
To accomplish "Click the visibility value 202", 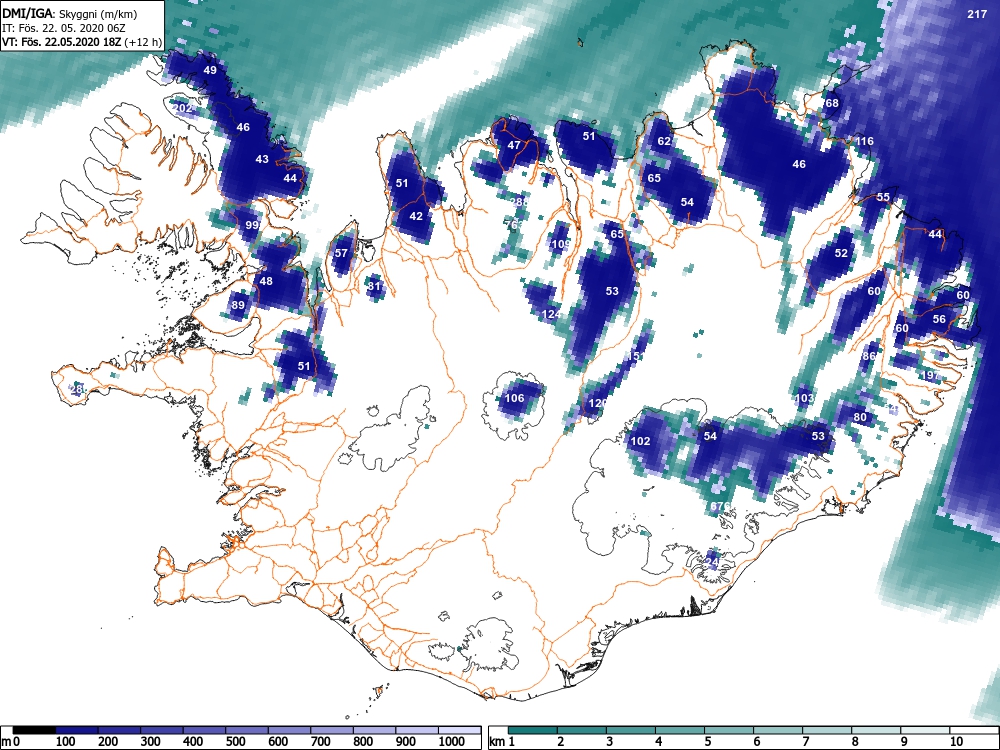I will (182, 108).
